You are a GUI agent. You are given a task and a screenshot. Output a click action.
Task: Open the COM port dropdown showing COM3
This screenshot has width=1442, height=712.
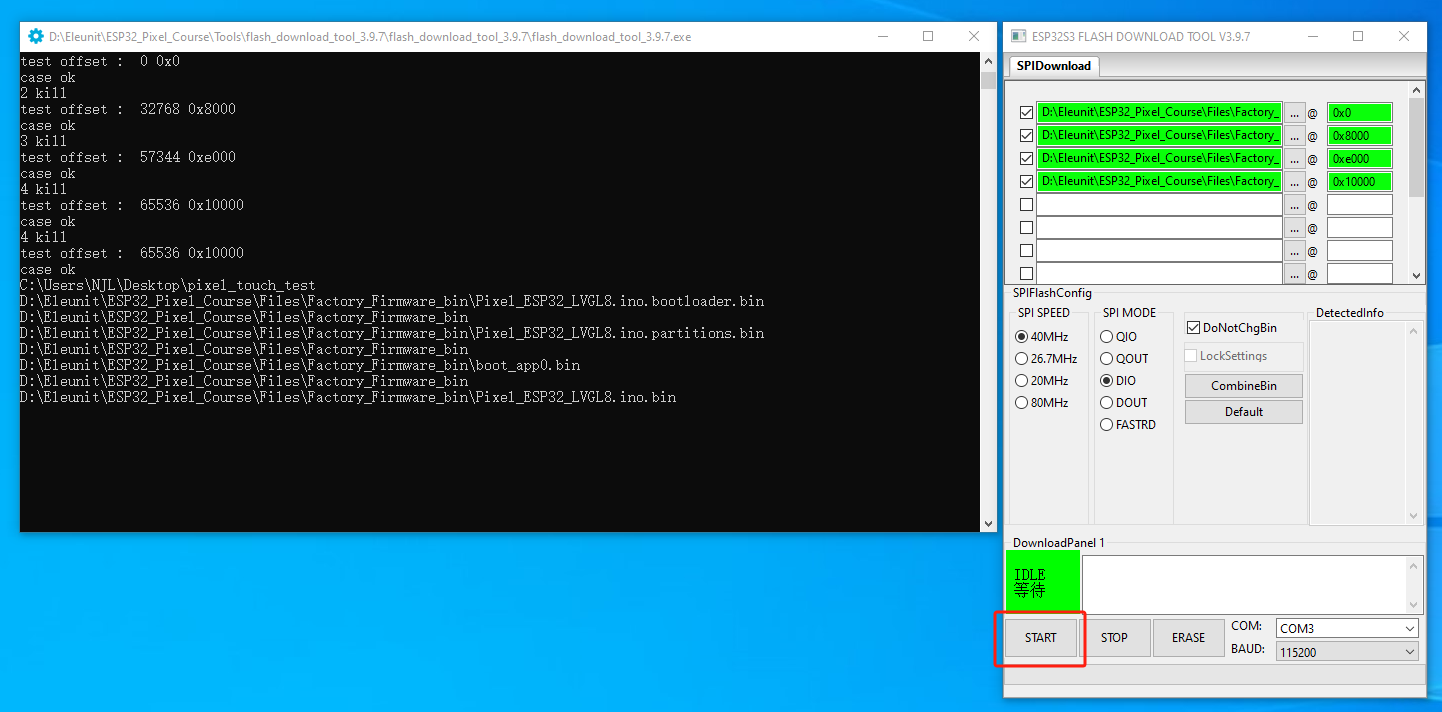tap(1347, 629)
